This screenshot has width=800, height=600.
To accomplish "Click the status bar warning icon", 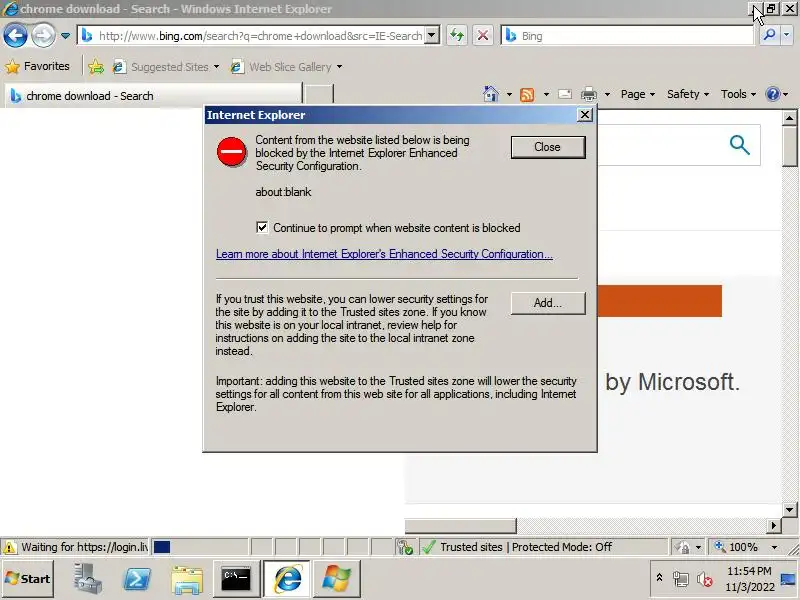I will point(9,547).
